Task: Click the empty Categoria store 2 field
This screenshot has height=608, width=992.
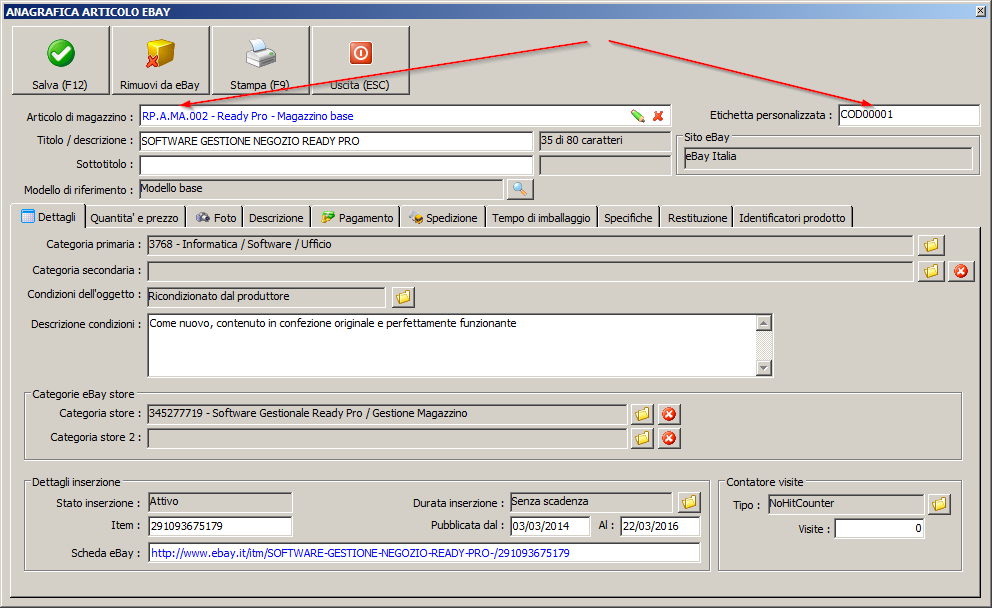Action: click(x=387, y=438)
